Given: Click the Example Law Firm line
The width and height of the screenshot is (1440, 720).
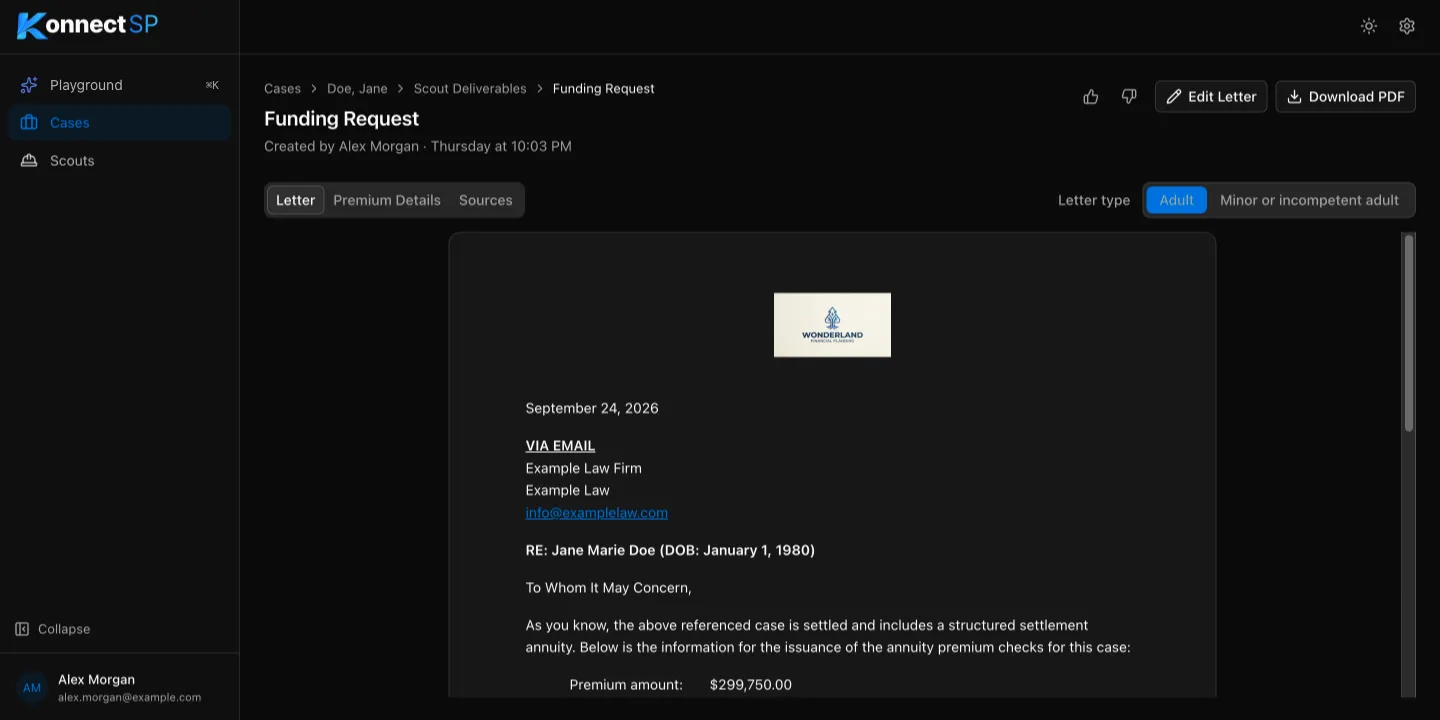Looking at the screenshot, I should 584,468.
